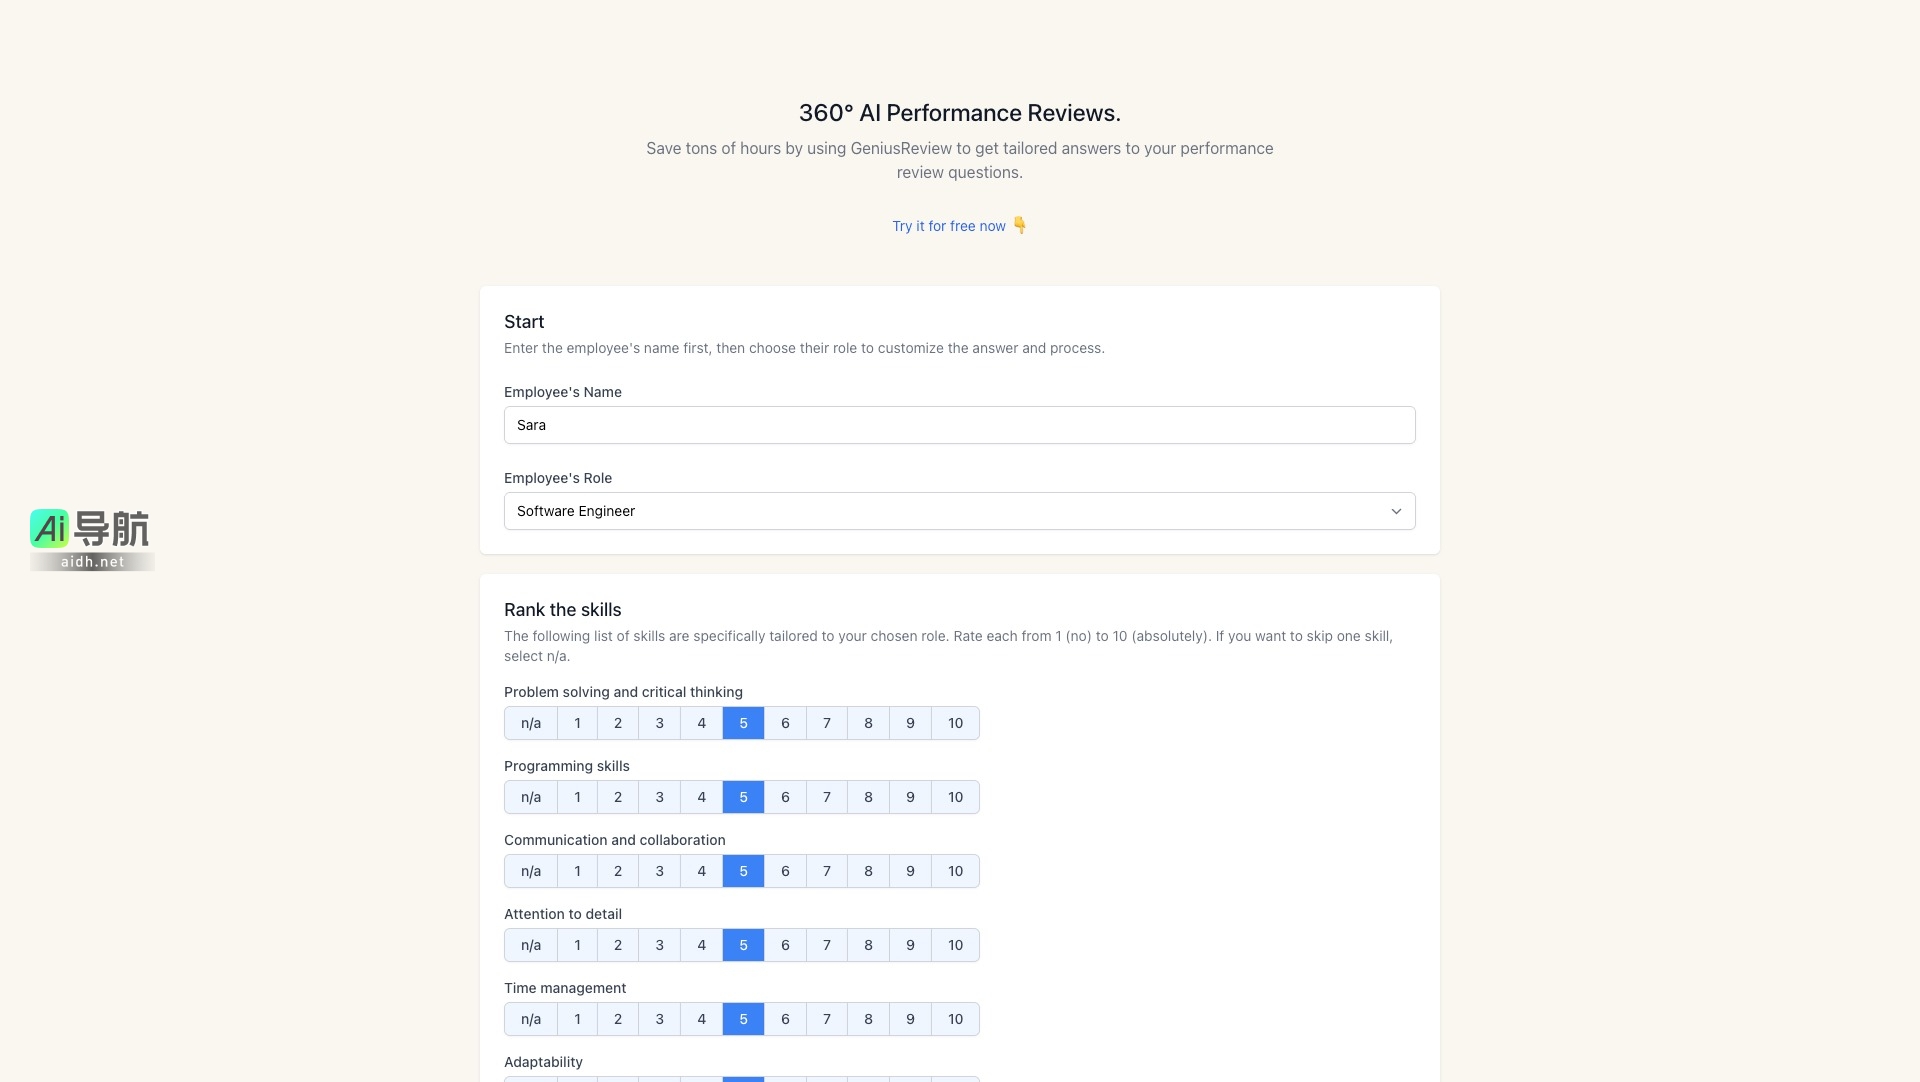Select the highlighted 5 for Programming skills
This screenshot has width=1920, height=1082.
point(743,797)
